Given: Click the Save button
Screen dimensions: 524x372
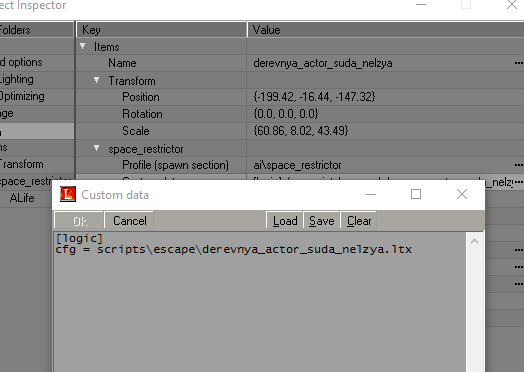Looking at the screenshot, I should (321, 221).
